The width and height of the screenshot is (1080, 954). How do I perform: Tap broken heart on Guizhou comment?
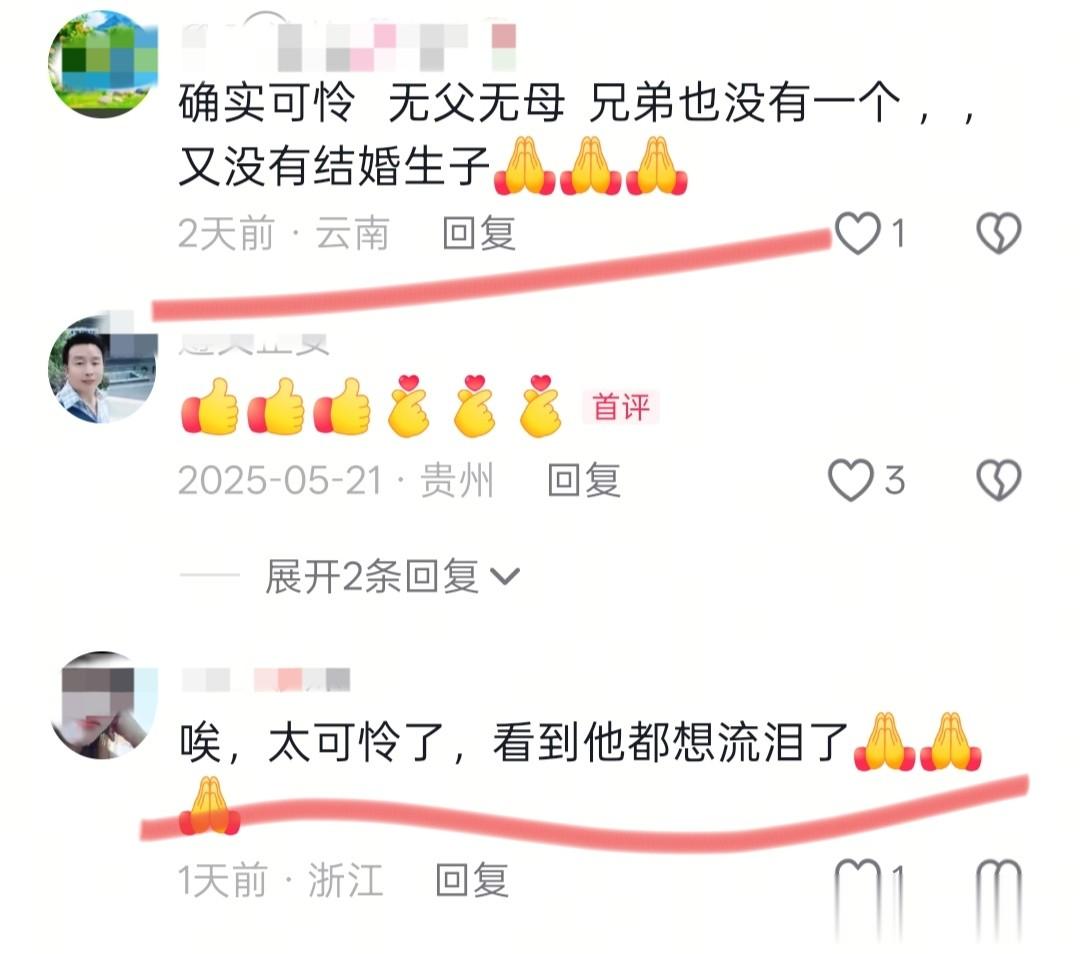click(x=999, y=479)
